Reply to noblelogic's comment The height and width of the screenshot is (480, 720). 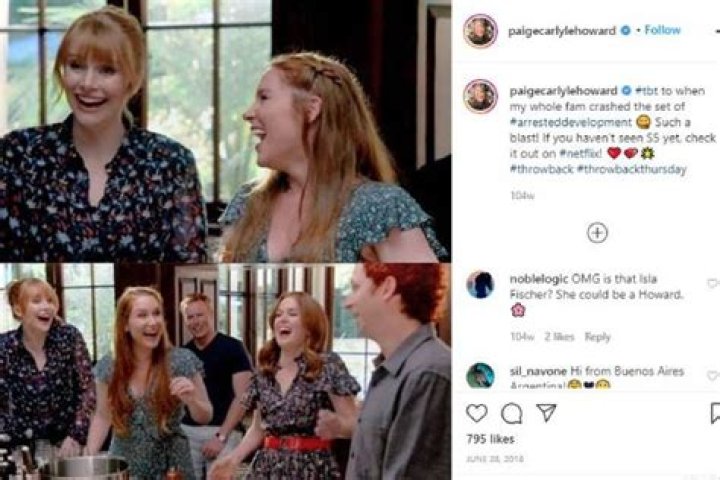pos(597,337)
